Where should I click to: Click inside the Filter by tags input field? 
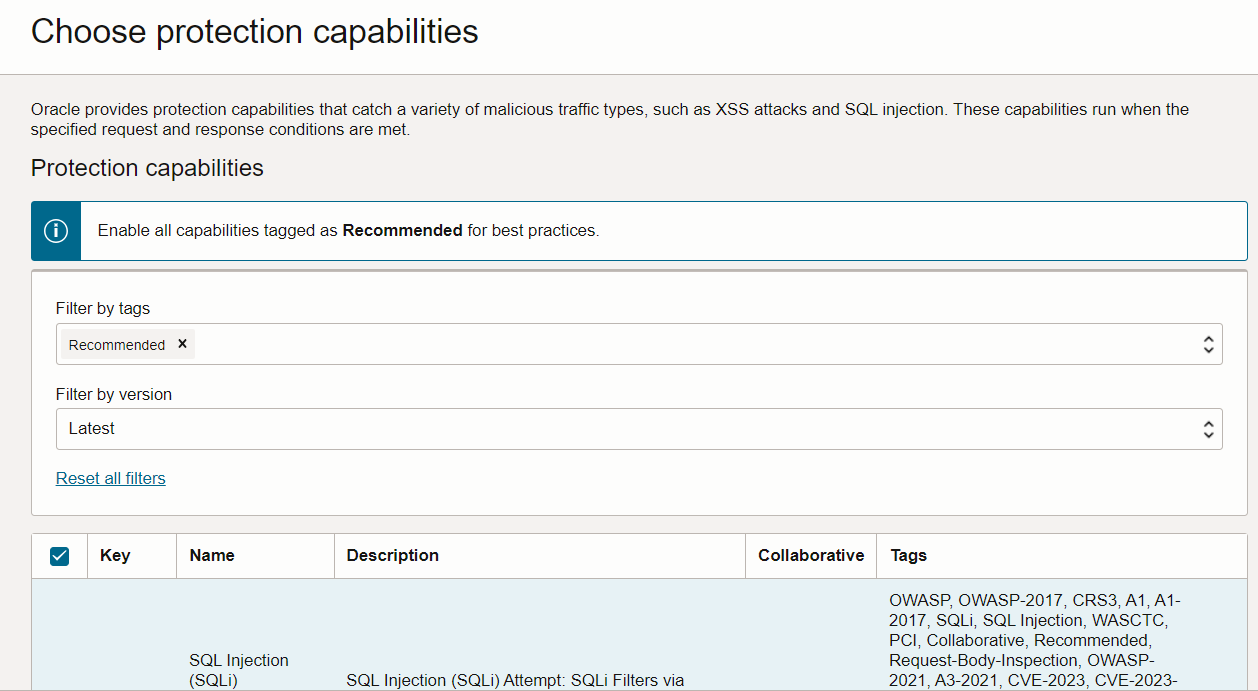[x=600, y=343]
